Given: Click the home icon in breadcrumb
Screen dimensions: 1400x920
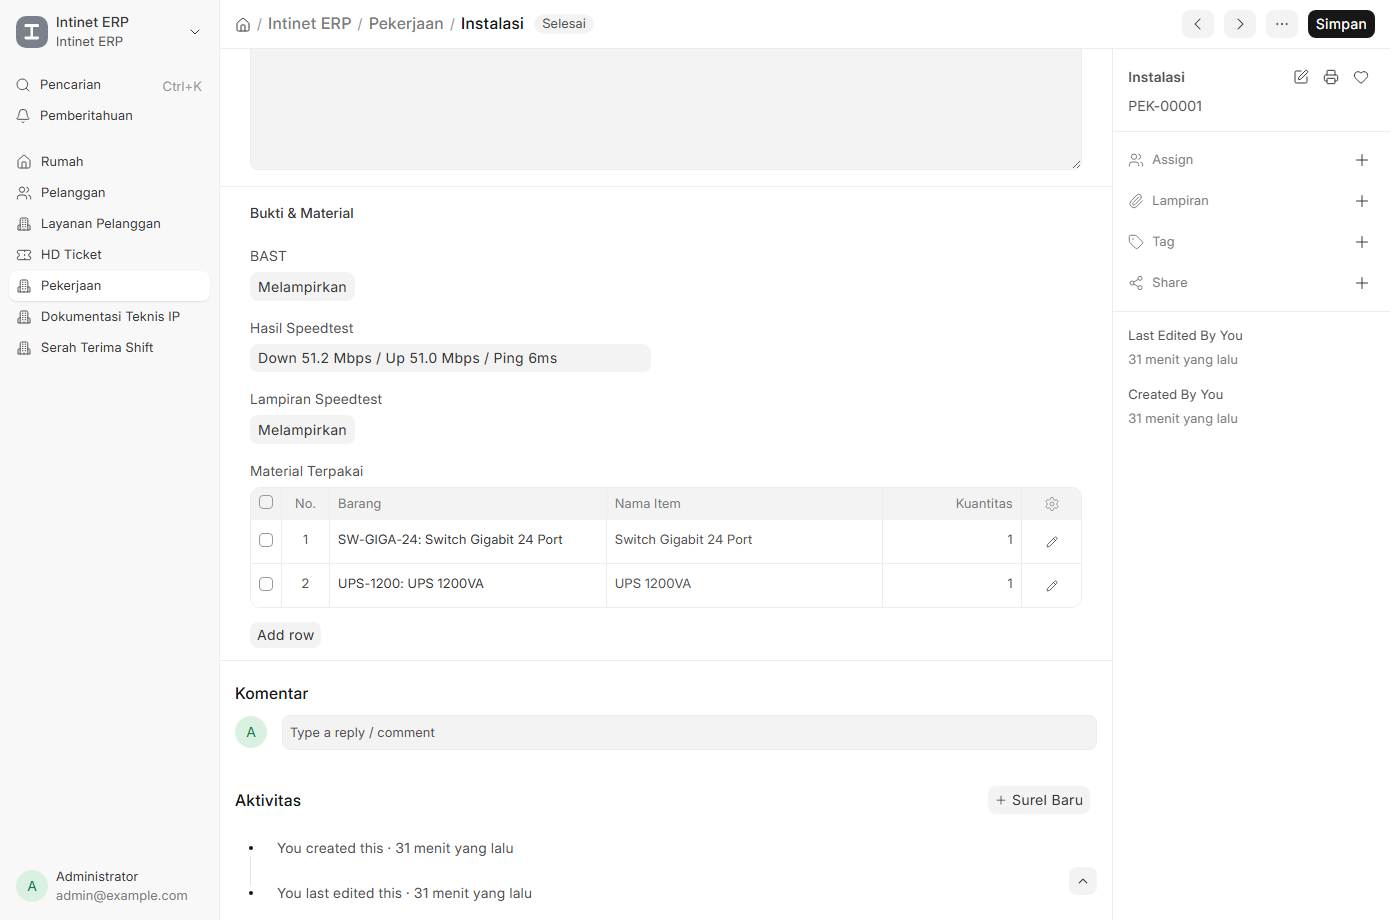Looking at the screenshot, I should [243, 24].
